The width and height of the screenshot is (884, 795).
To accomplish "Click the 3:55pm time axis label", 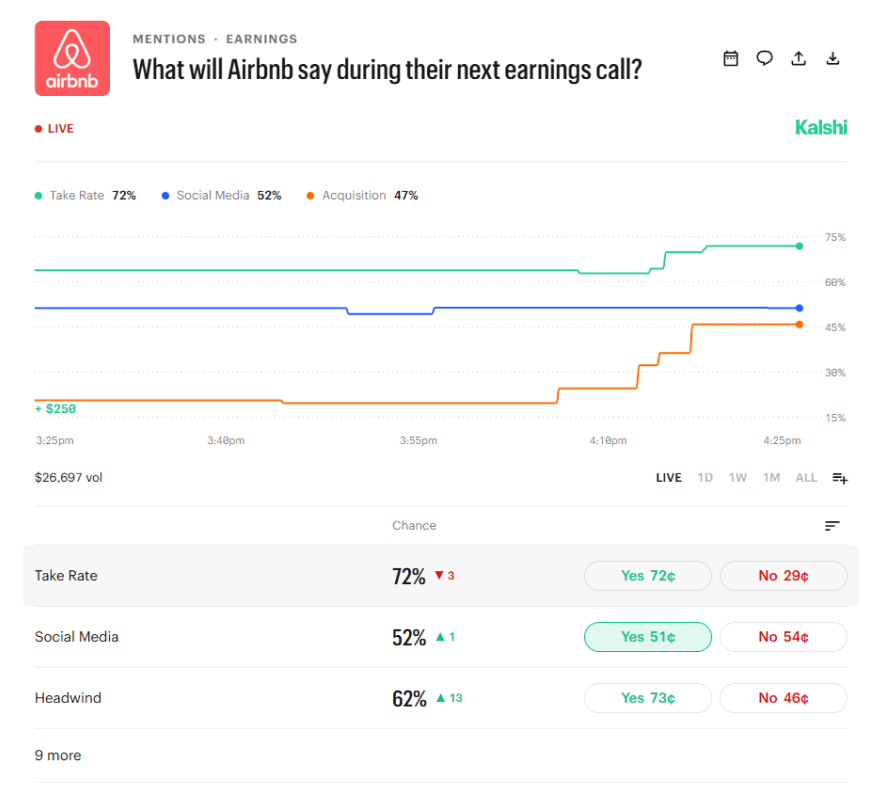I will 418,440.
